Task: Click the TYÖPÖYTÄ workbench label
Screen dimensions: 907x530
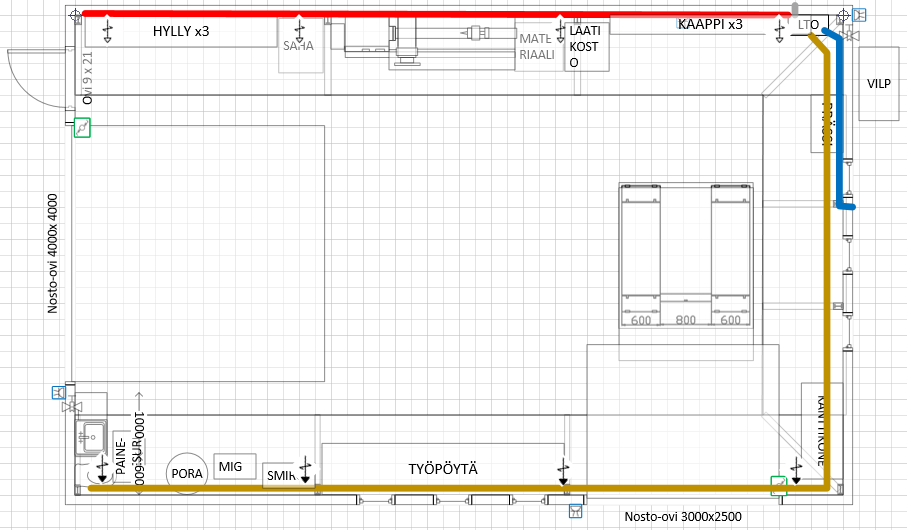Action: pyautogui.click(x=444, y=468)
